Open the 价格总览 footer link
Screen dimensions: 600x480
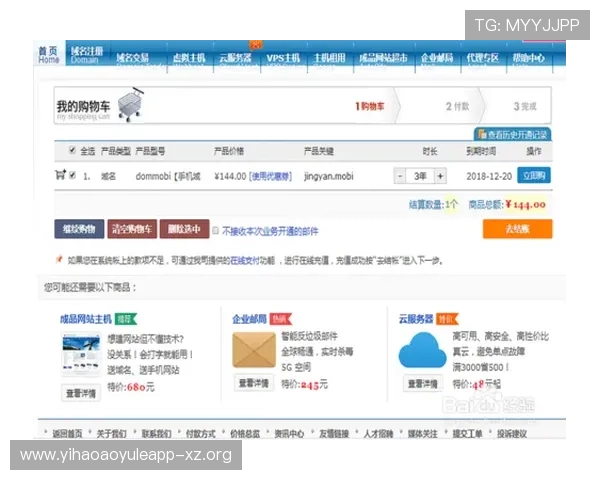point(245,434)
